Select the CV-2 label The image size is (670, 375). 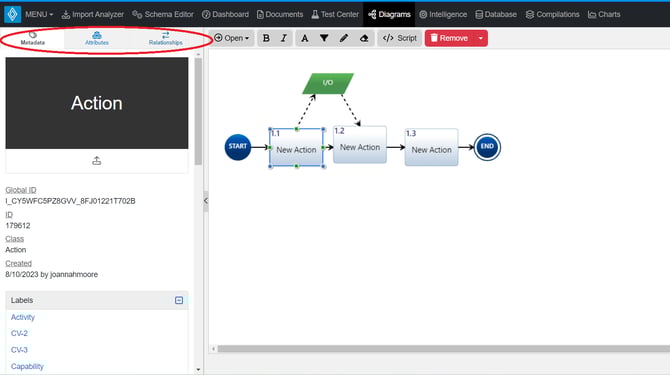19,333
